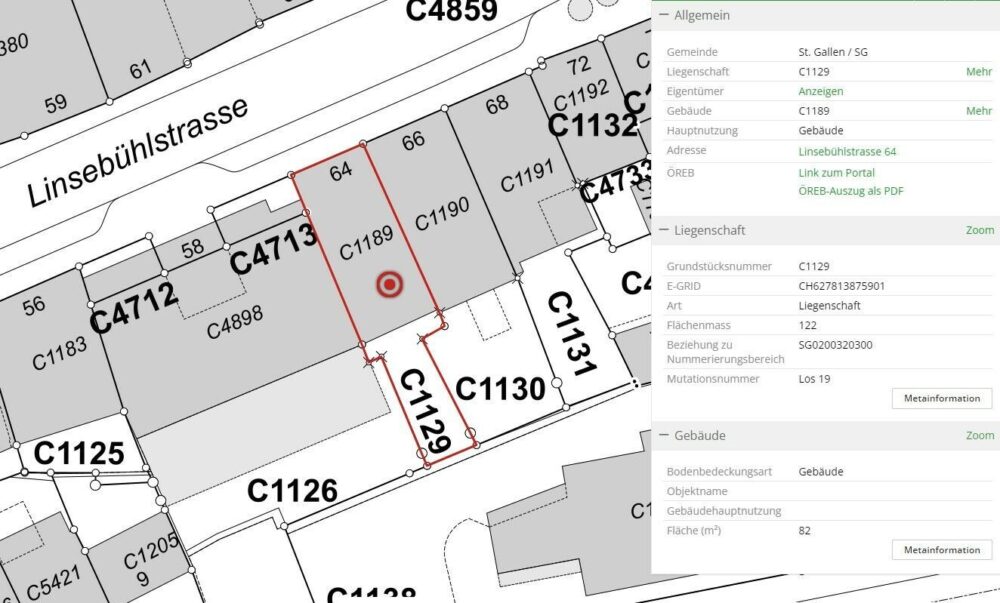This screenshot has height=603, width=1000.
Task: Zoom to the Liegenschaft from its section header
Action: click(x=979, y=230)
